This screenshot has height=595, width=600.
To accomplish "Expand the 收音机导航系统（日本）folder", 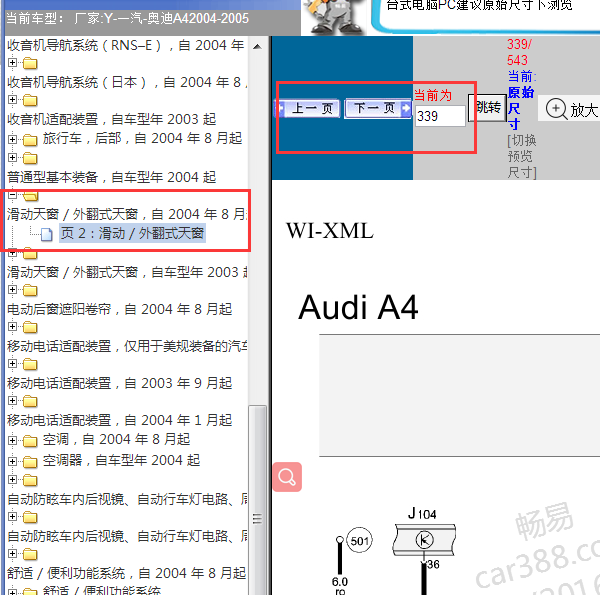I will tap(12, 63).
